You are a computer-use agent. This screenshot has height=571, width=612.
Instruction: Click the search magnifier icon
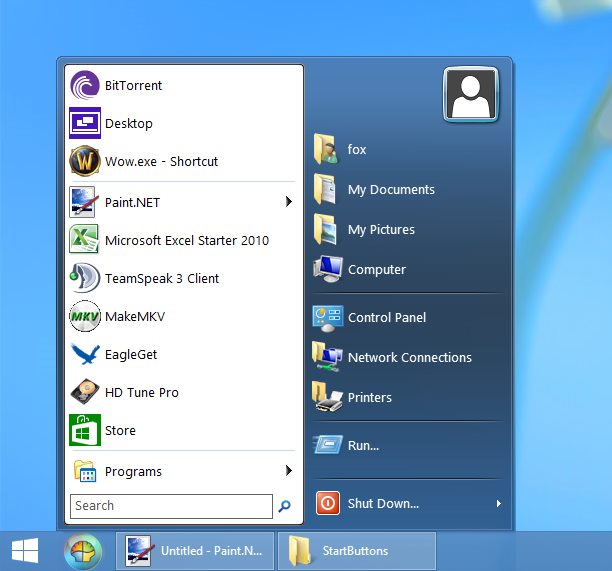coord(285,506)
